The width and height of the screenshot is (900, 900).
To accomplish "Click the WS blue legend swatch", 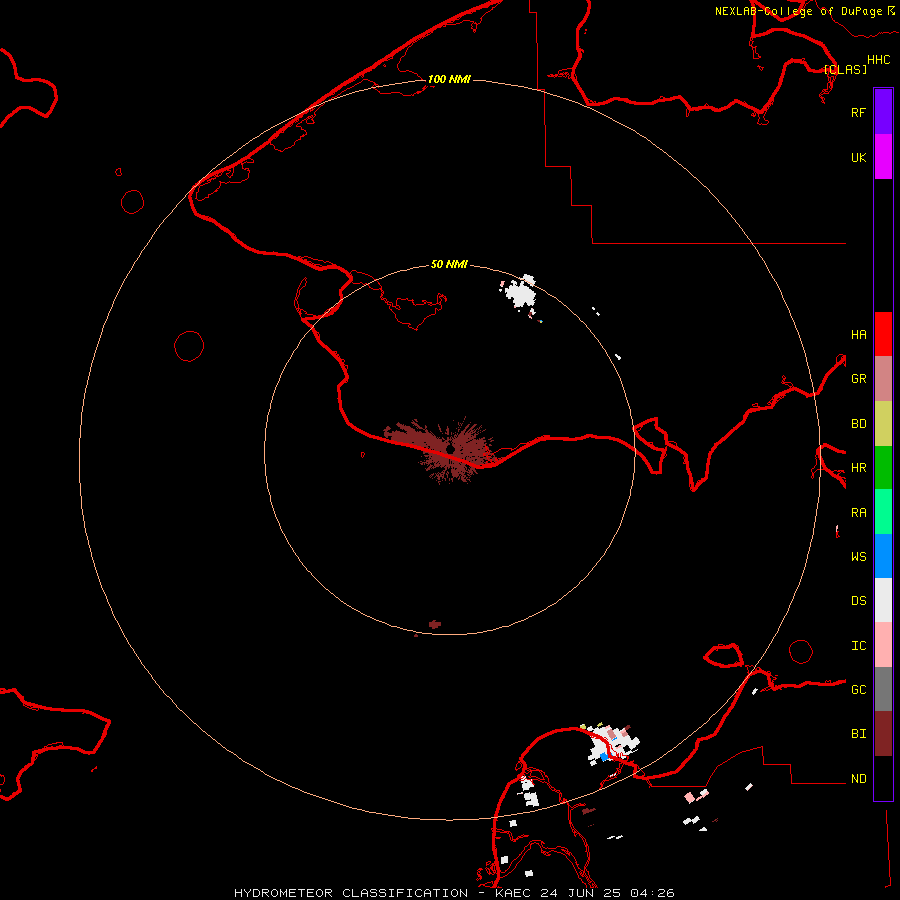I will pos(883,556).
